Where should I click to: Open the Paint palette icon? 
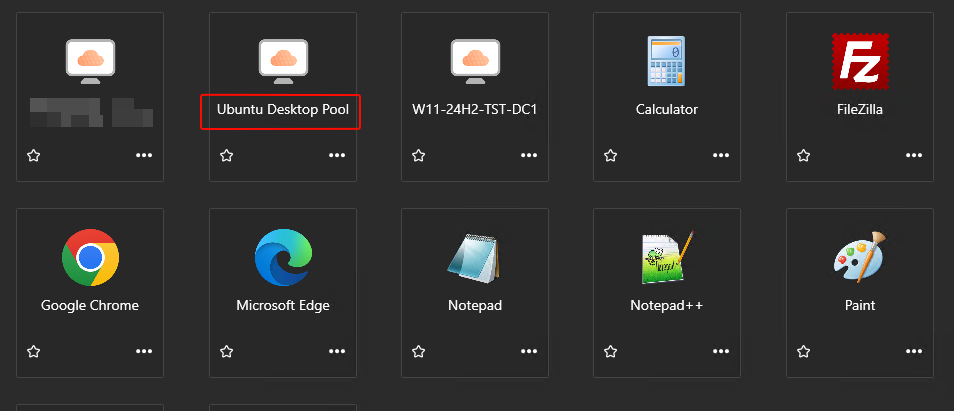point(860,257)
